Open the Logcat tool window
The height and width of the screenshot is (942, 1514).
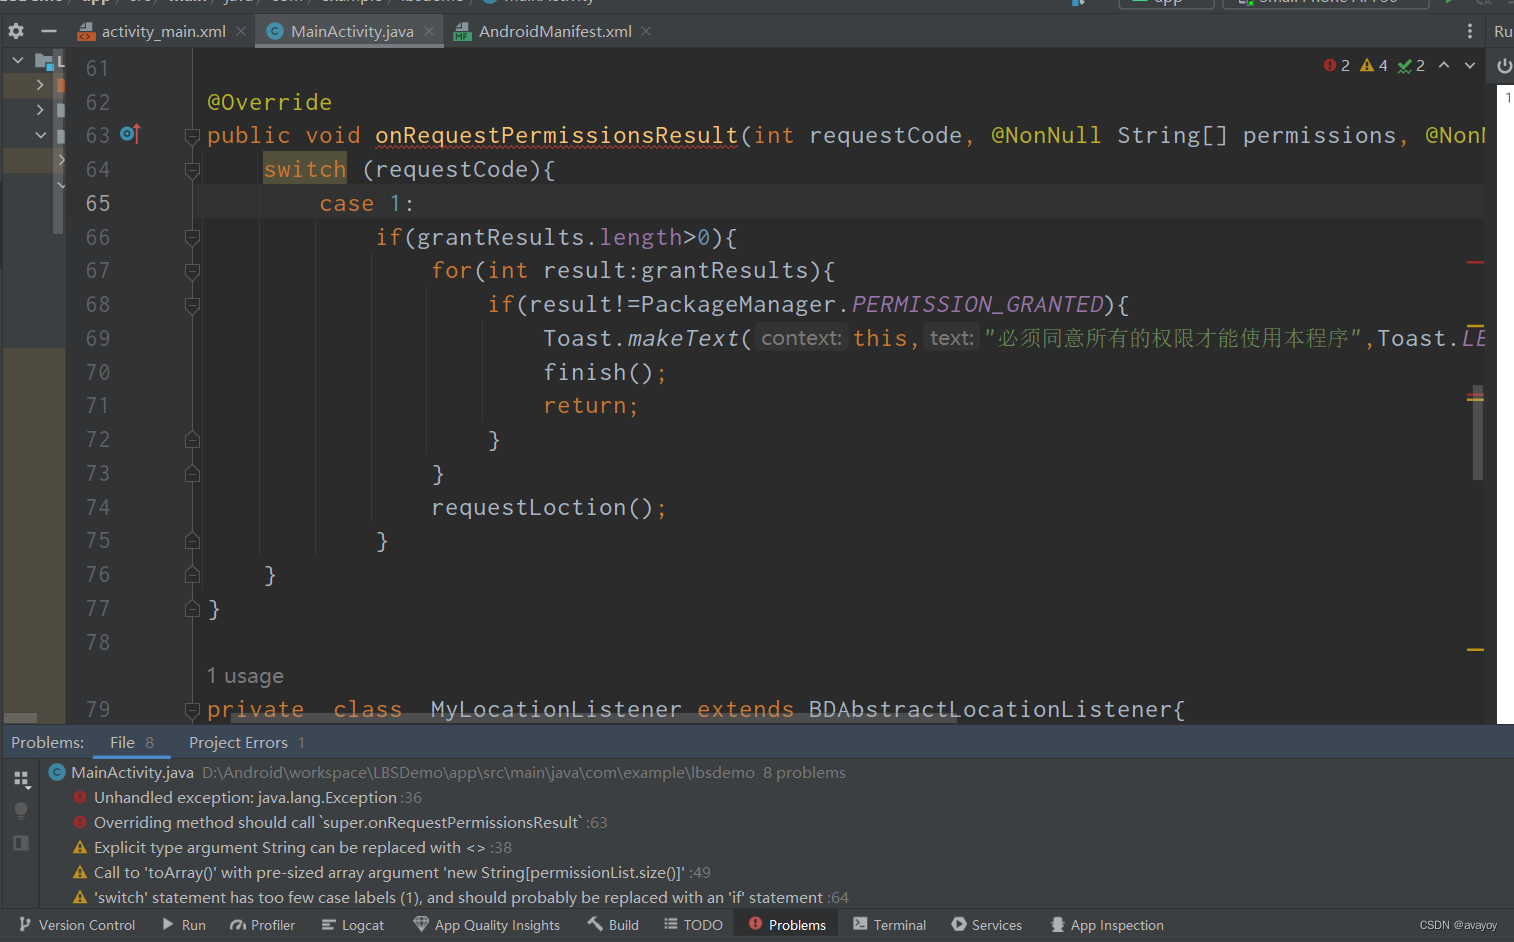point(352,924)
